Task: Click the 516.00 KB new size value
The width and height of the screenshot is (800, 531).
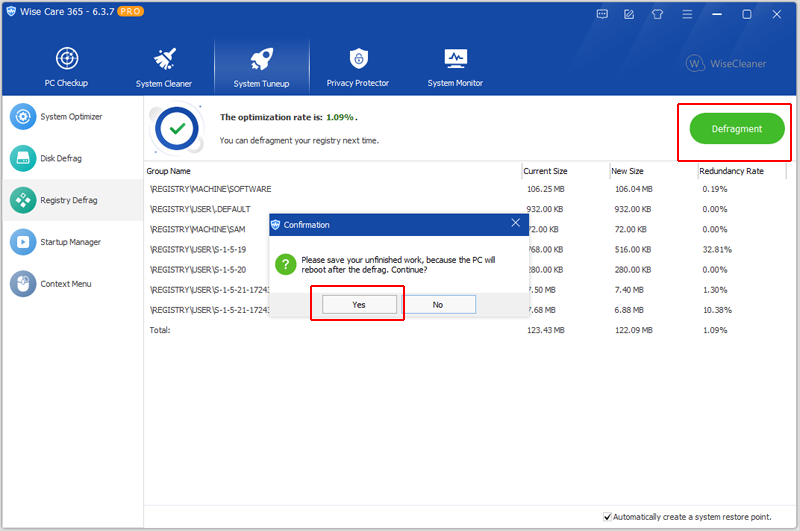Action: 633,249
